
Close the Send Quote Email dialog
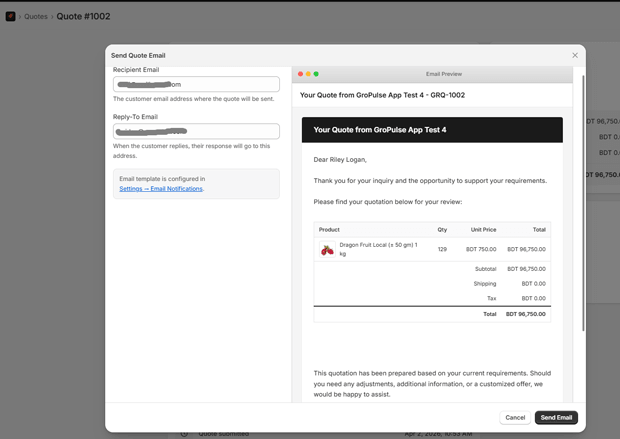pyautogui.click(x=575, y=55)
